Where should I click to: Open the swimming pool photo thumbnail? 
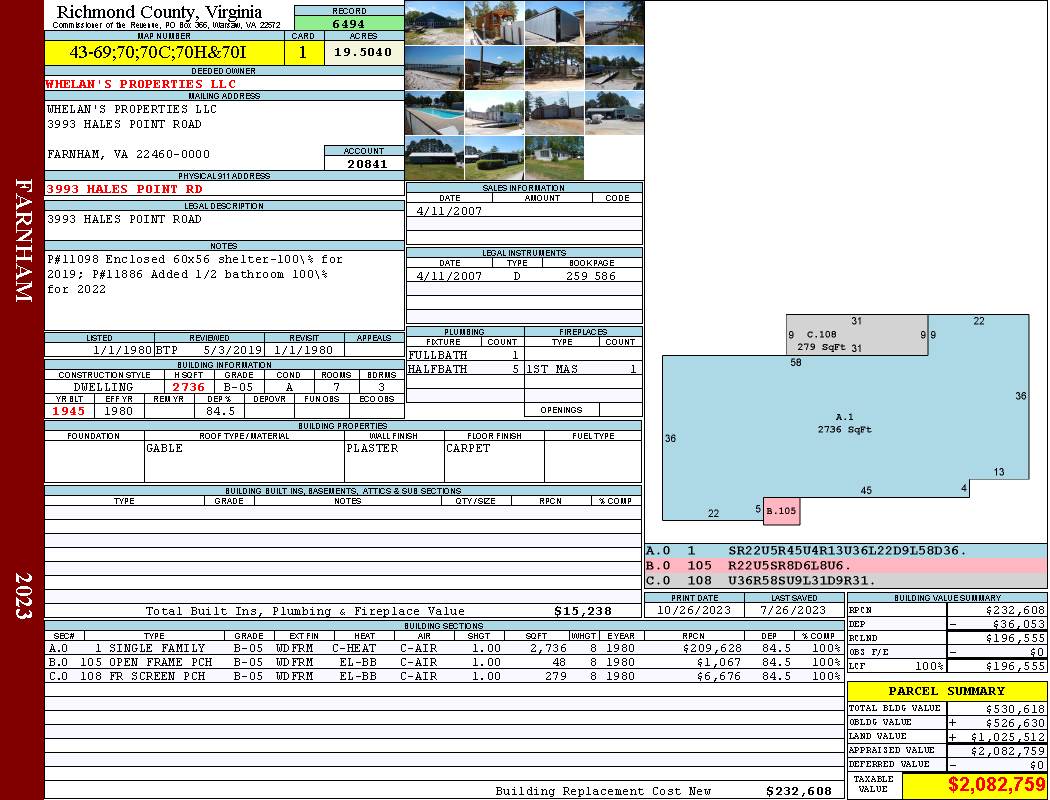tap(434, 113)
